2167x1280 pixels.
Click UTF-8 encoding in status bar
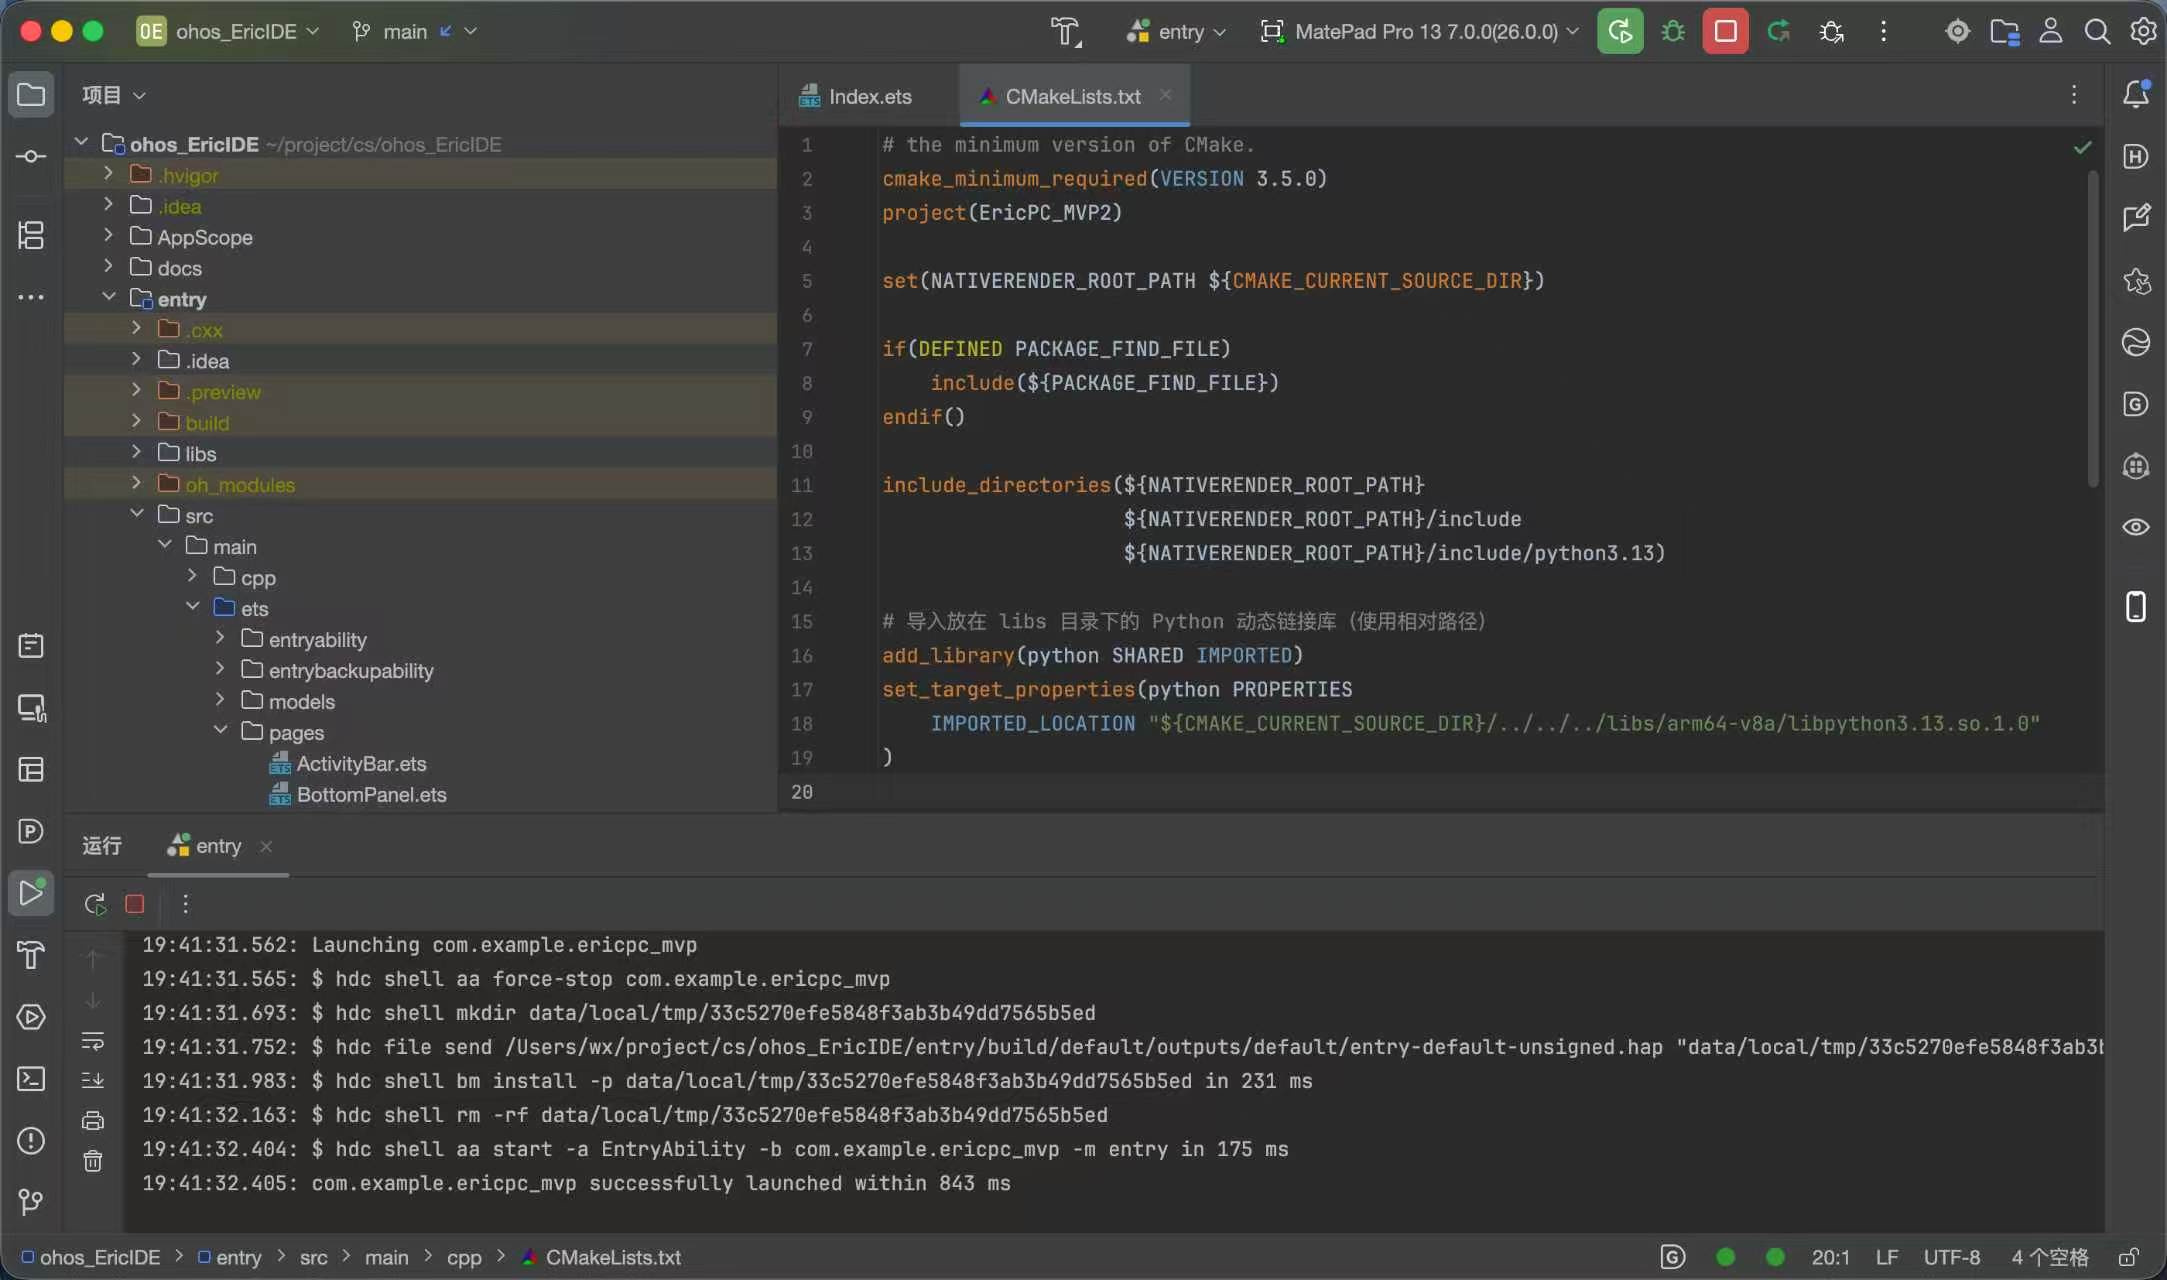click(1951, 1257)
